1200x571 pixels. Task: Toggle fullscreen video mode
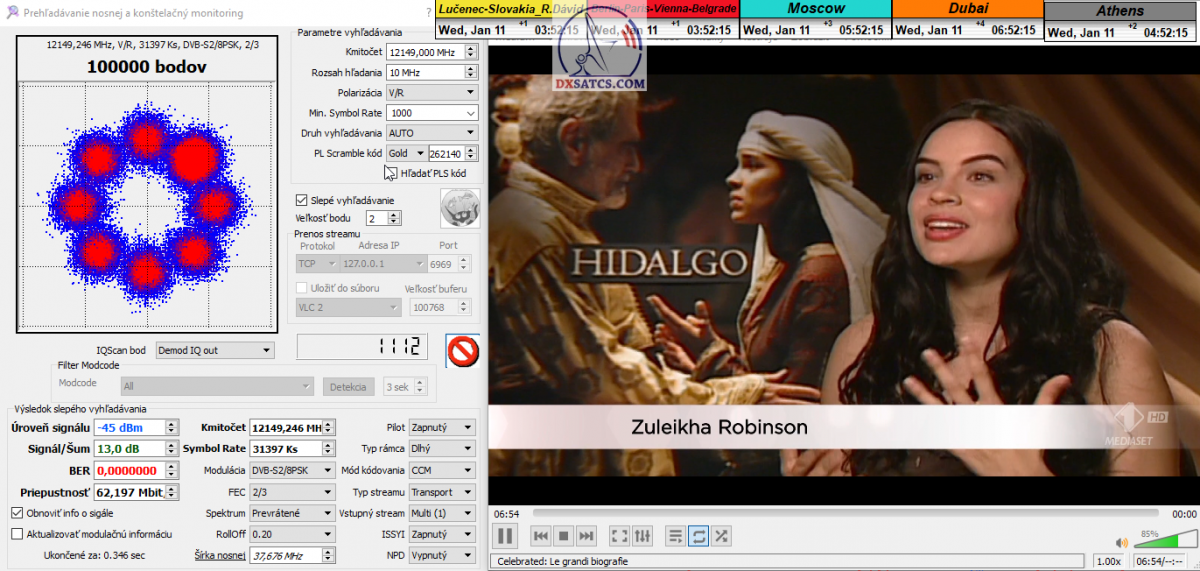619,536
